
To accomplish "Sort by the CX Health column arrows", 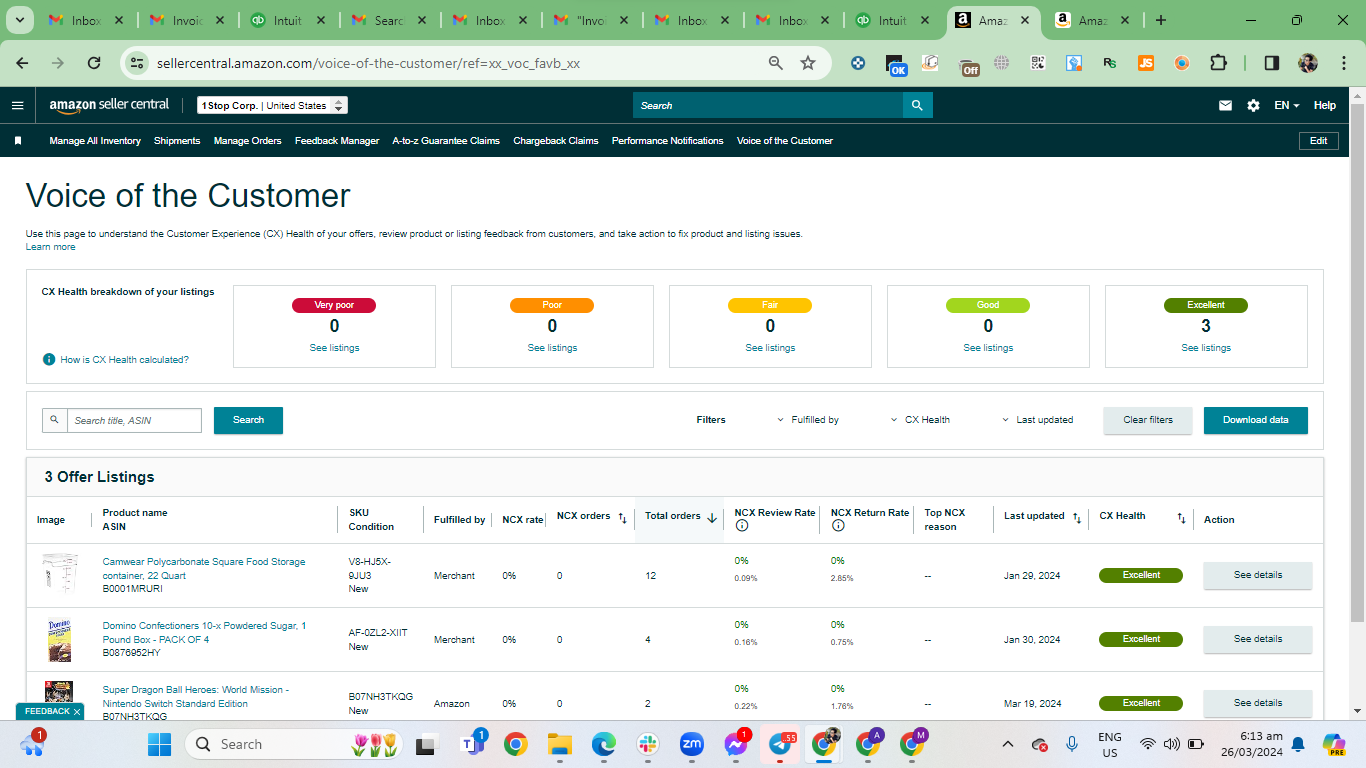I will coord(1181,518).
